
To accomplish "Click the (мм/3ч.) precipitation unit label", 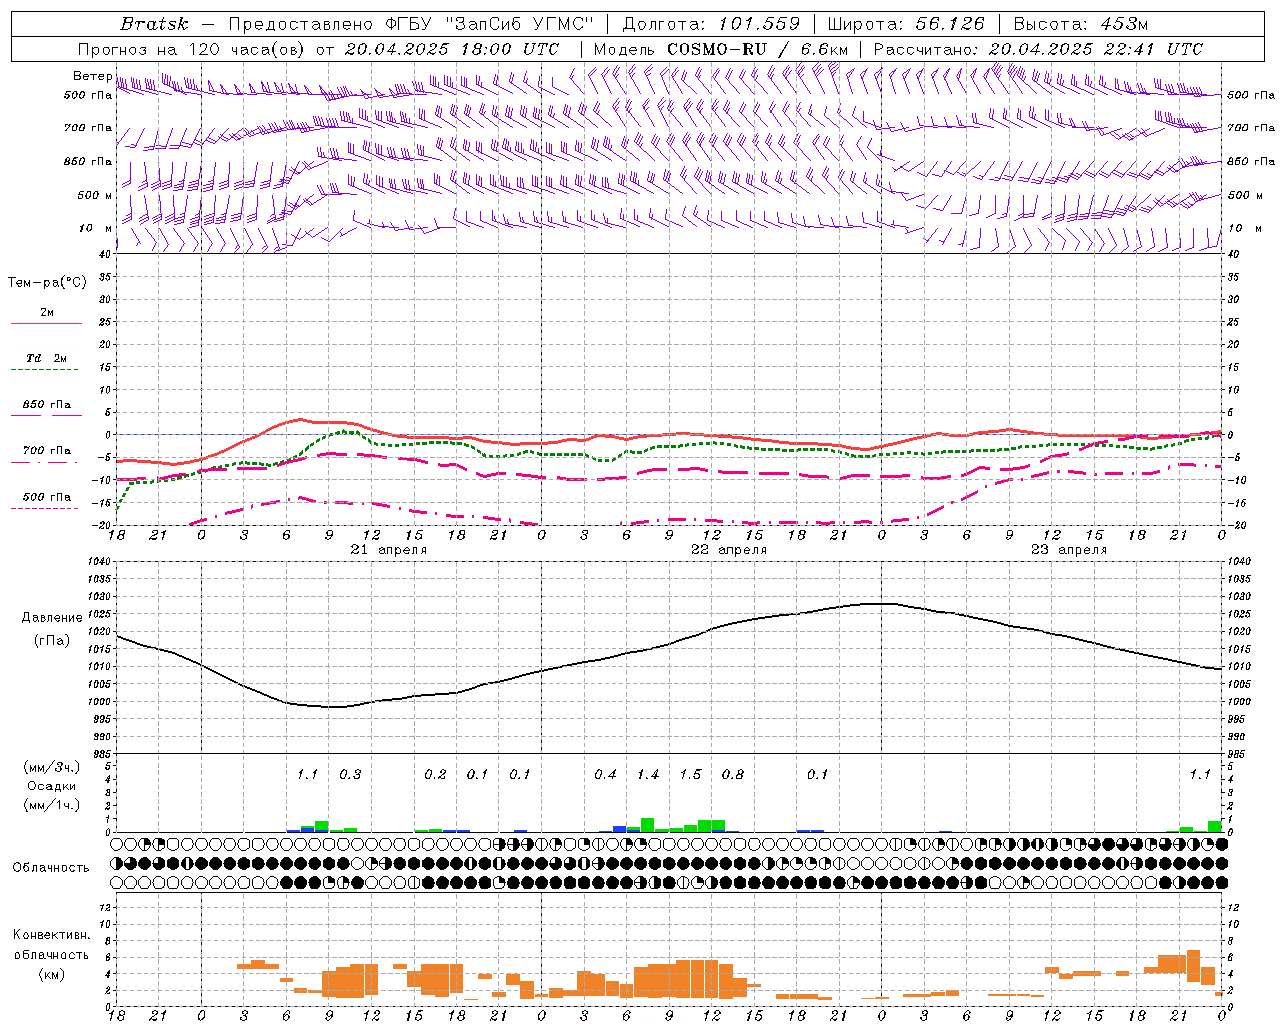I will 51,767.
